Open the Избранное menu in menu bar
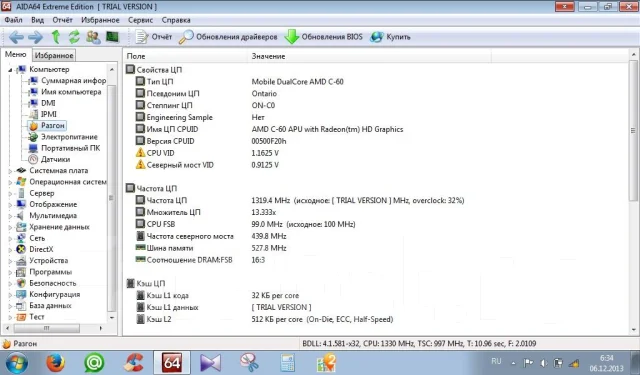The image size is (640, 375). [100, 20]
